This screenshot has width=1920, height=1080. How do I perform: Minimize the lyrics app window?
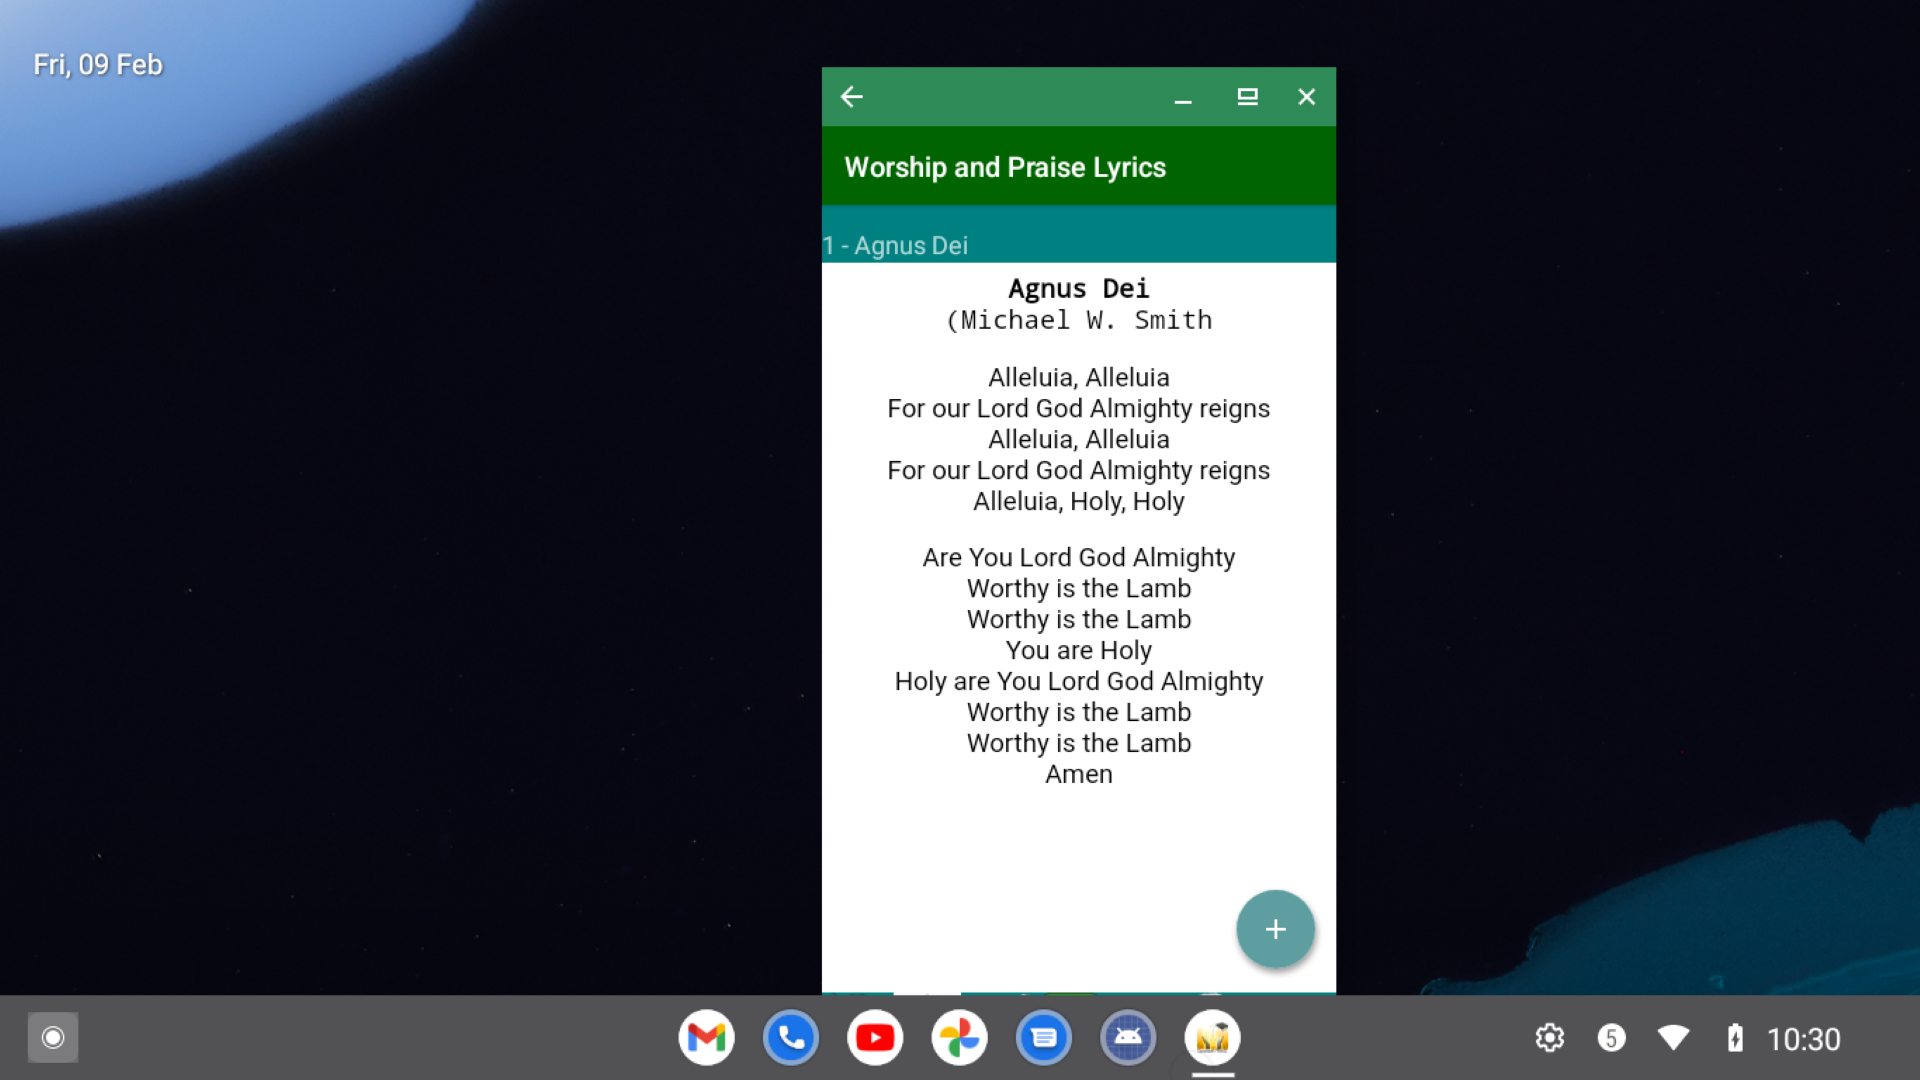tap(1183, 98)
